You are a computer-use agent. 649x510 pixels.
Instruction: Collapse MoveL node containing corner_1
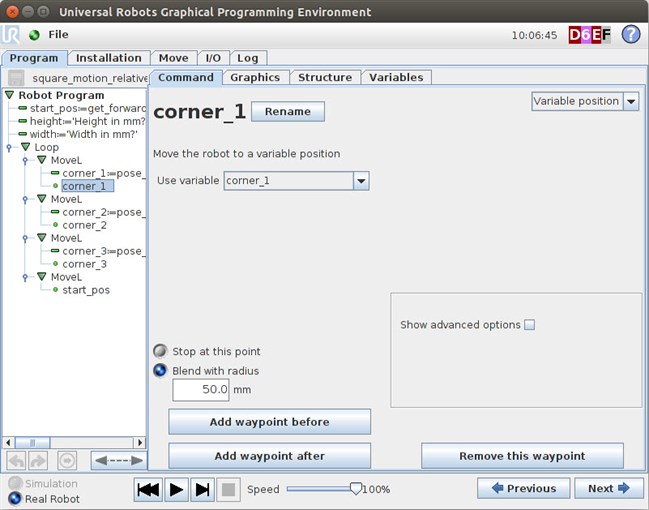(42, 160)
